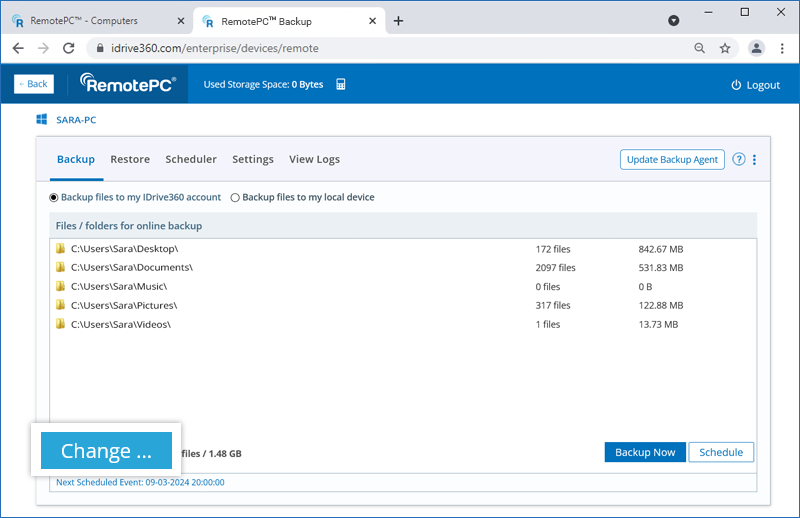Switch to the Restore tab
The height and width of the screenshot is (518, 800).
point(130,159)
